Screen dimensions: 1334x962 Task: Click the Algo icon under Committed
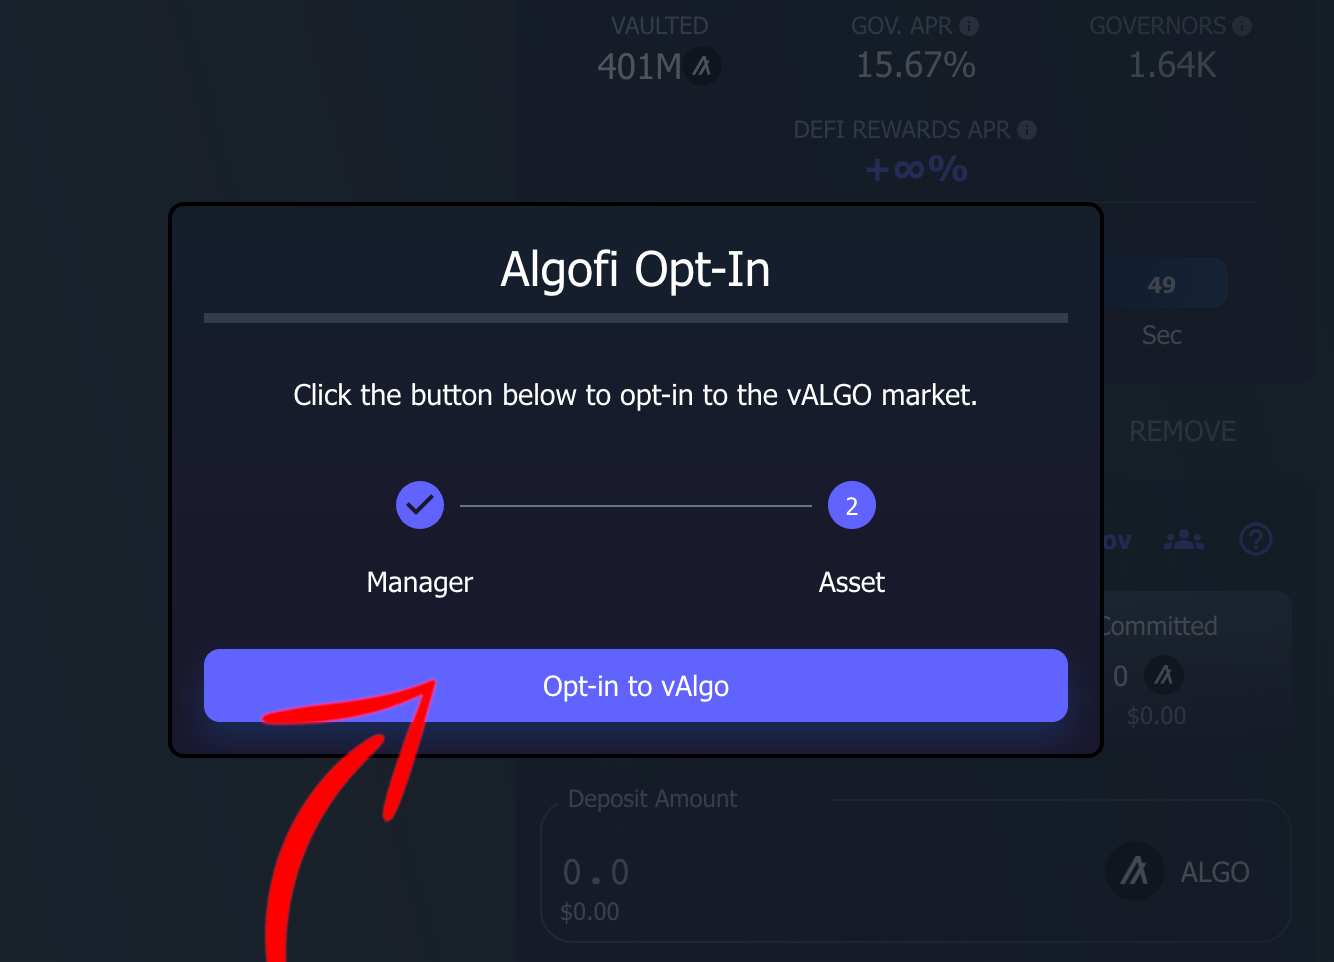coord(1163,675)
